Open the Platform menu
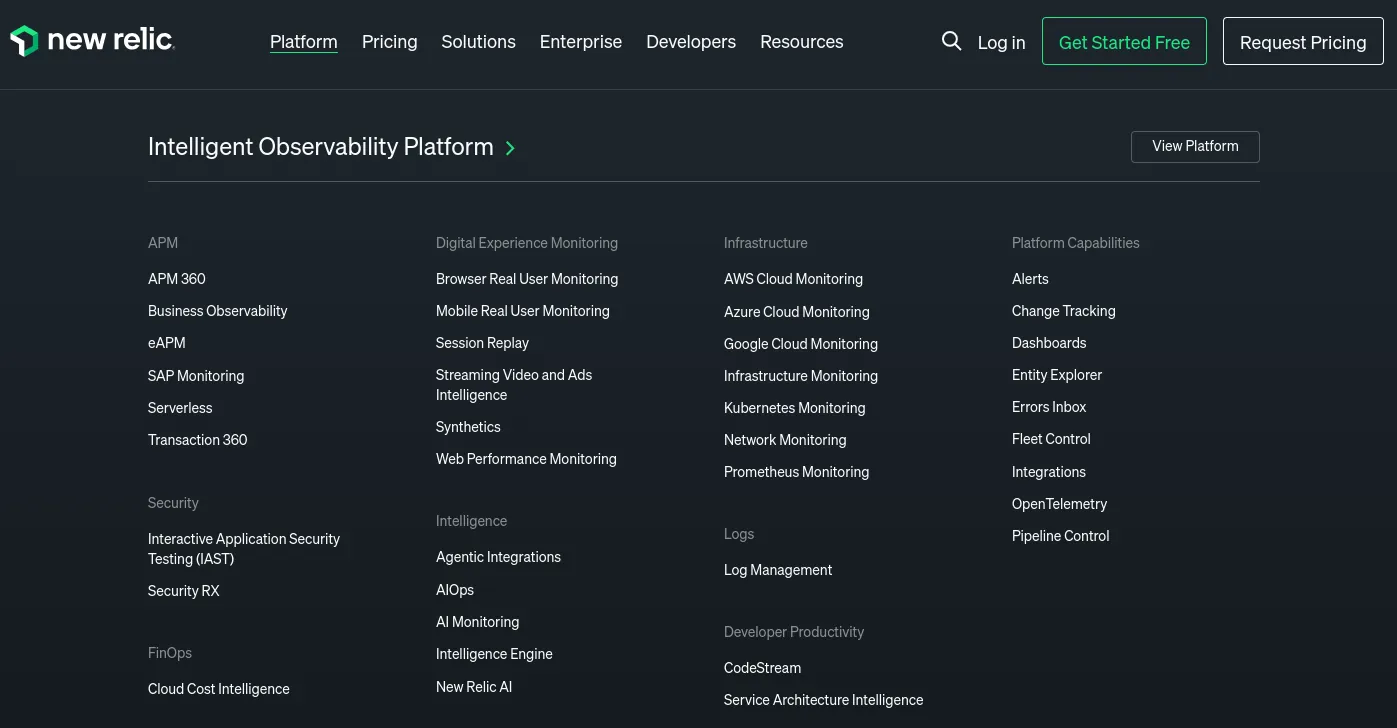Image resolution: width=1397 pixels, height=728 pixels. (x=304, y=42)
